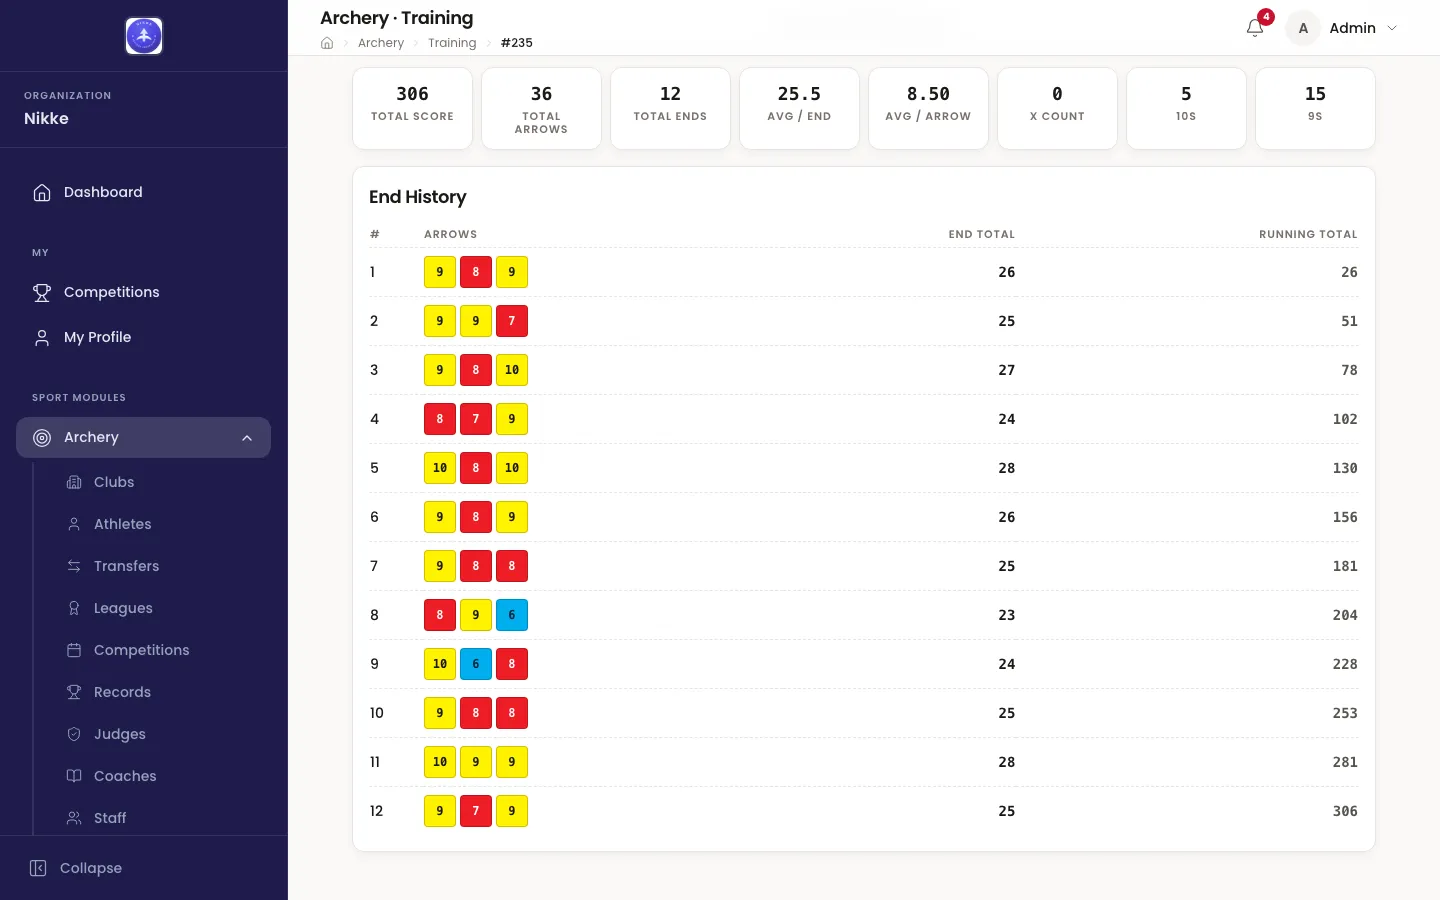Click the 10s stat card showing 5
This screenshot has width=1440, height=900.
pyautogui.click(x=1186, y=108)
